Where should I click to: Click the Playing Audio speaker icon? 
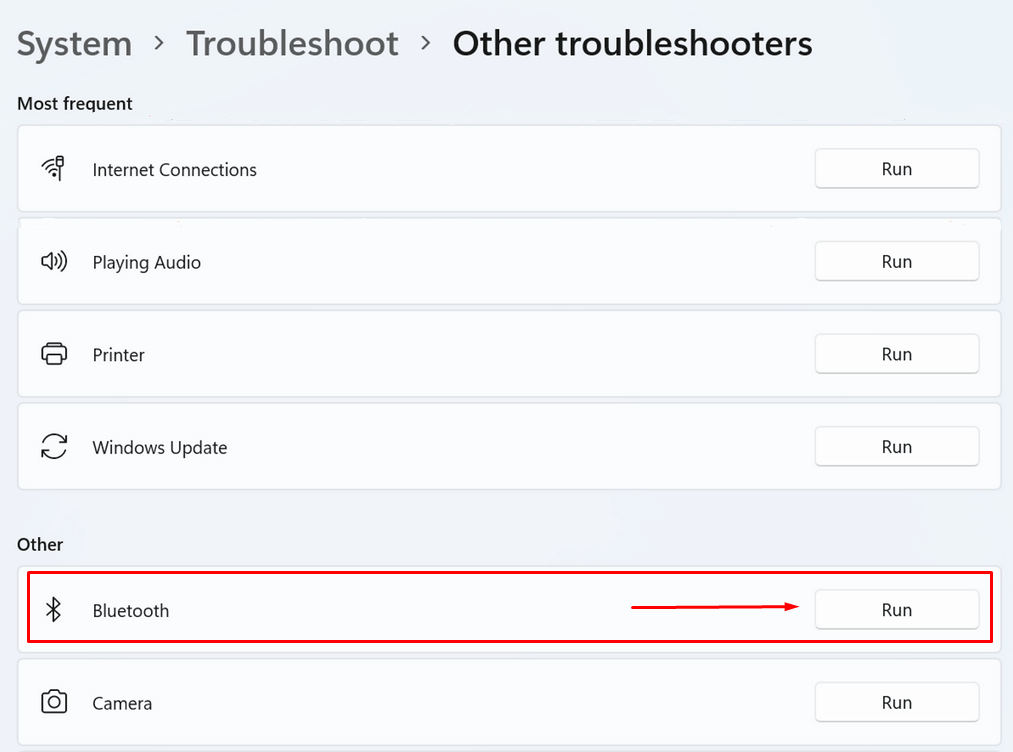(x=54, y=262)
